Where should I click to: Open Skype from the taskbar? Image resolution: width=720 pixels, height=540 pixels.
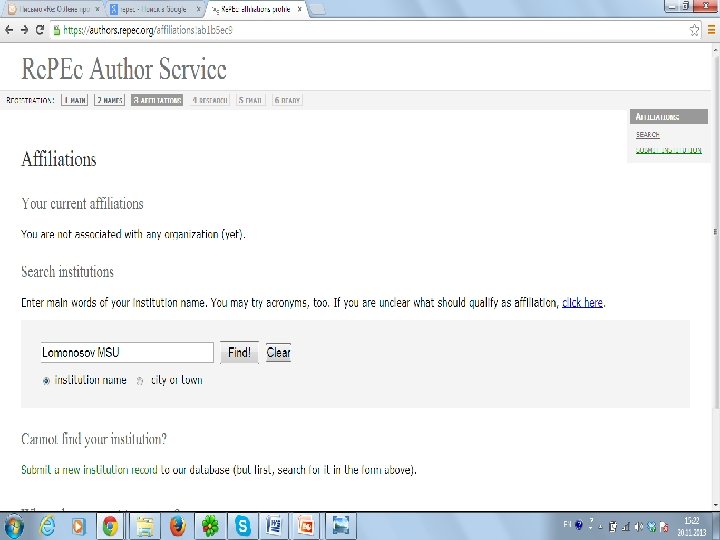[x=242, y=526]
